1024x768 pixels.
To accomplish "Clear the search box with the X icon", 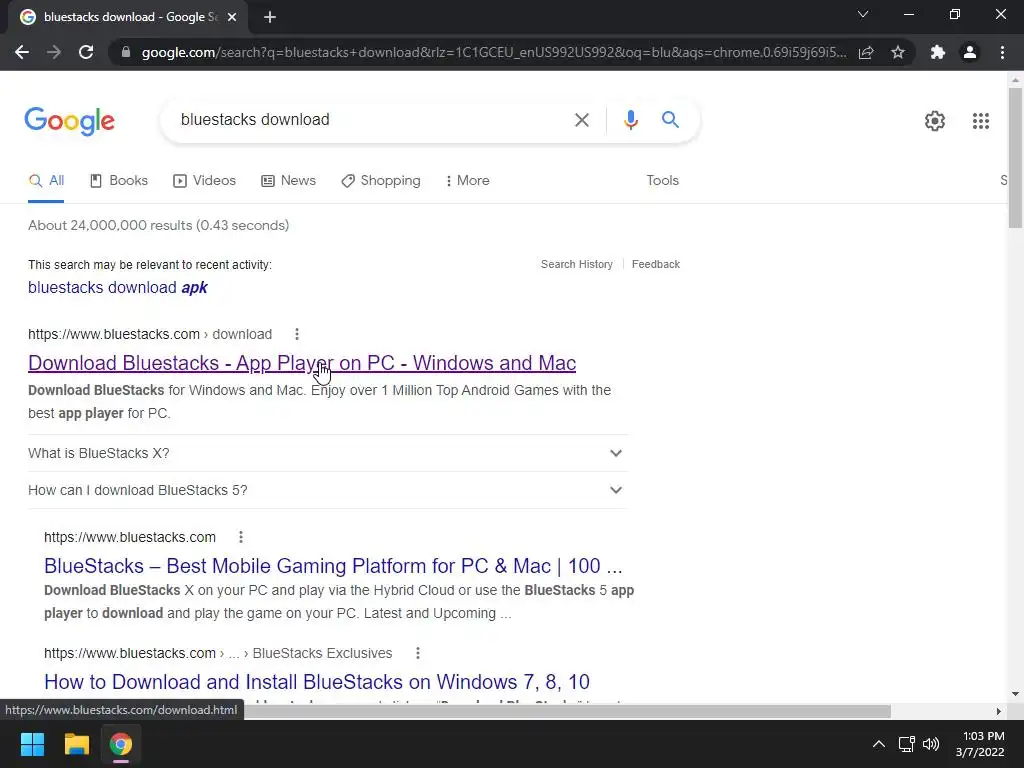I will (581, 120).
